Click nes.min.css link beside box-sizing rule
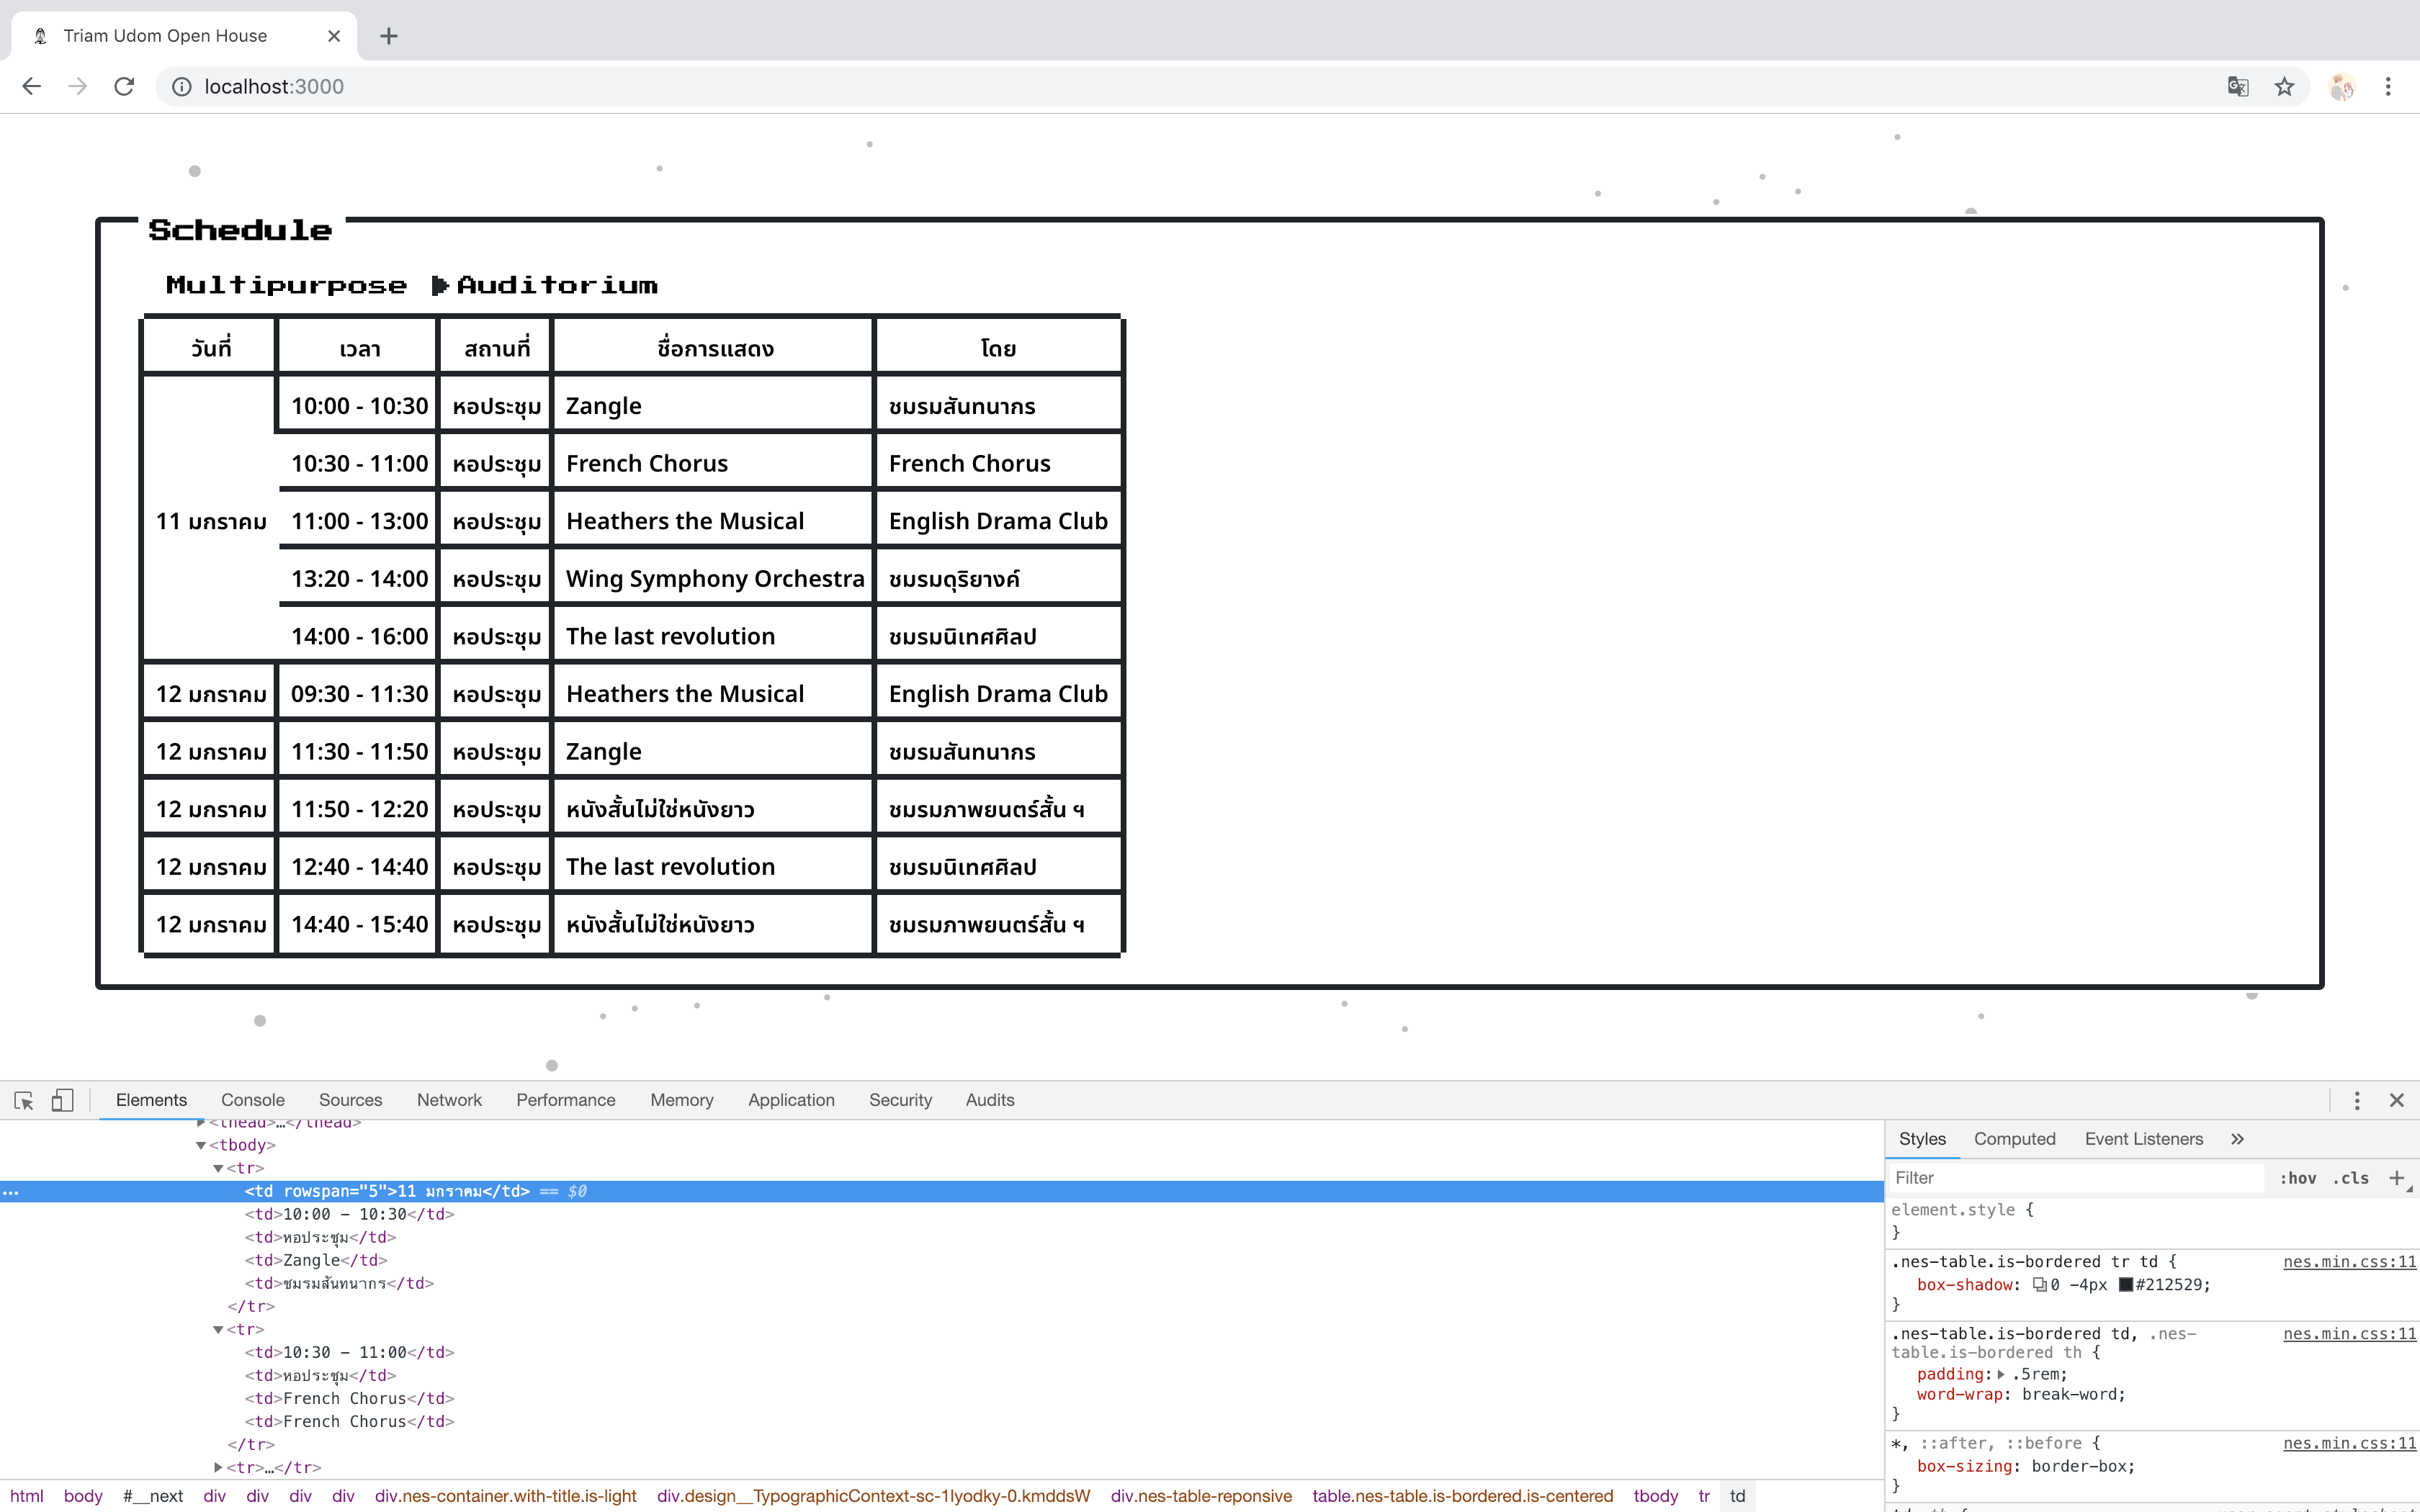 tap(2349, 1444)
